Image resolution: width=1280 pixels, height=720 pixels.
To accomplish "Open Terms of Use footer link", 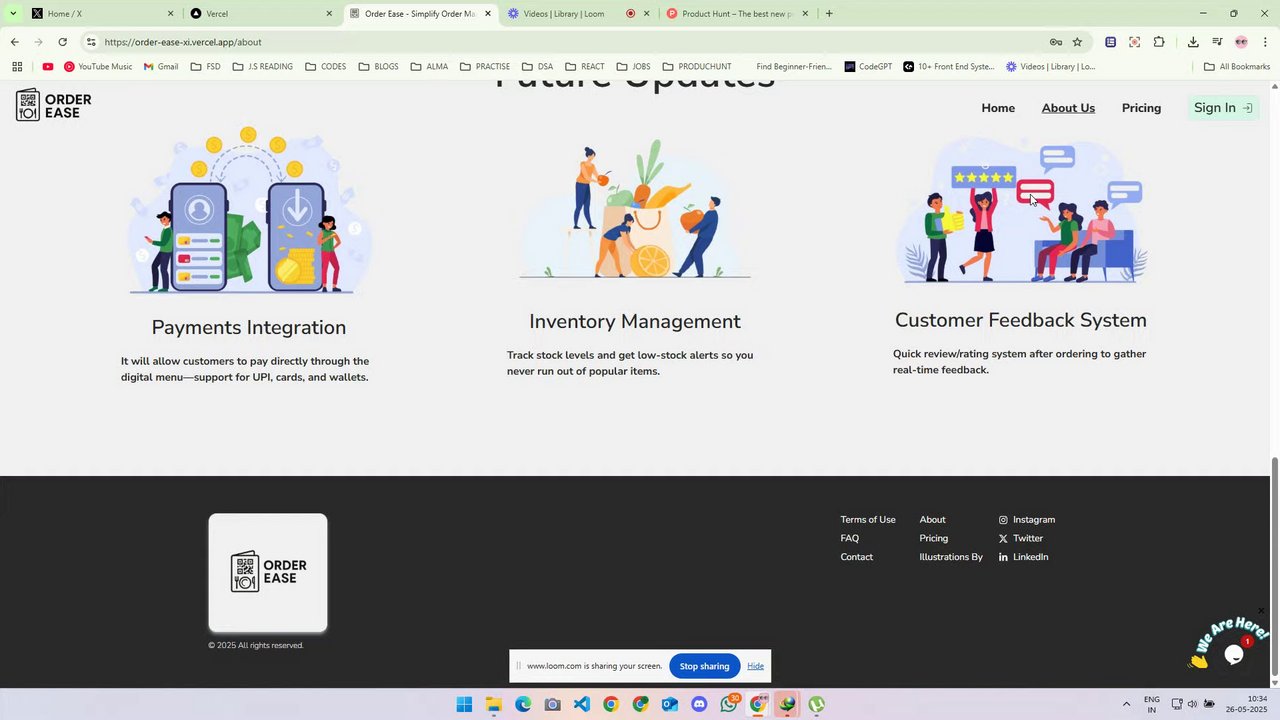I will click(x=868, y=520).
